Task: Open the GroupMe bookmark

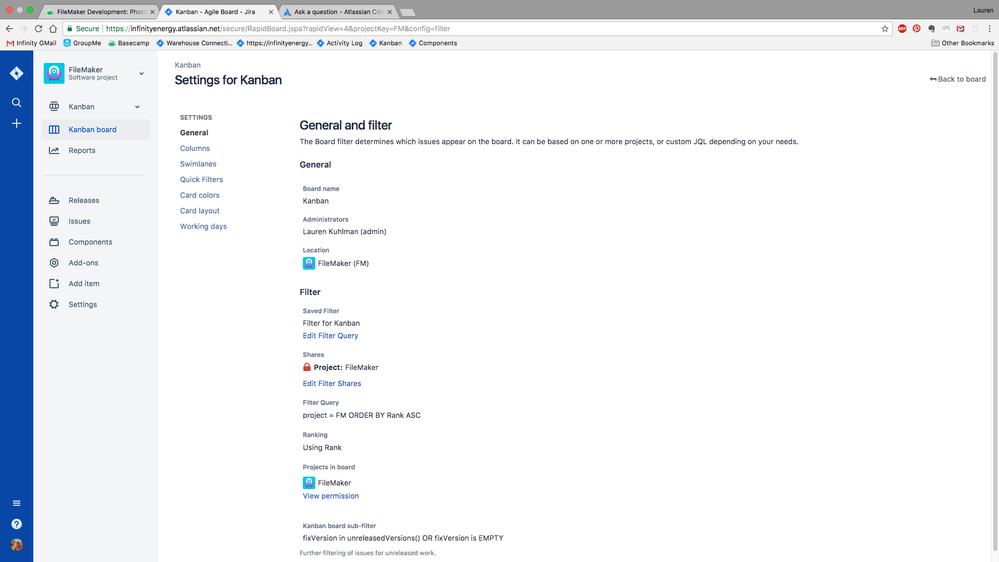Action: pyautogui.click(x=82, y=43)
